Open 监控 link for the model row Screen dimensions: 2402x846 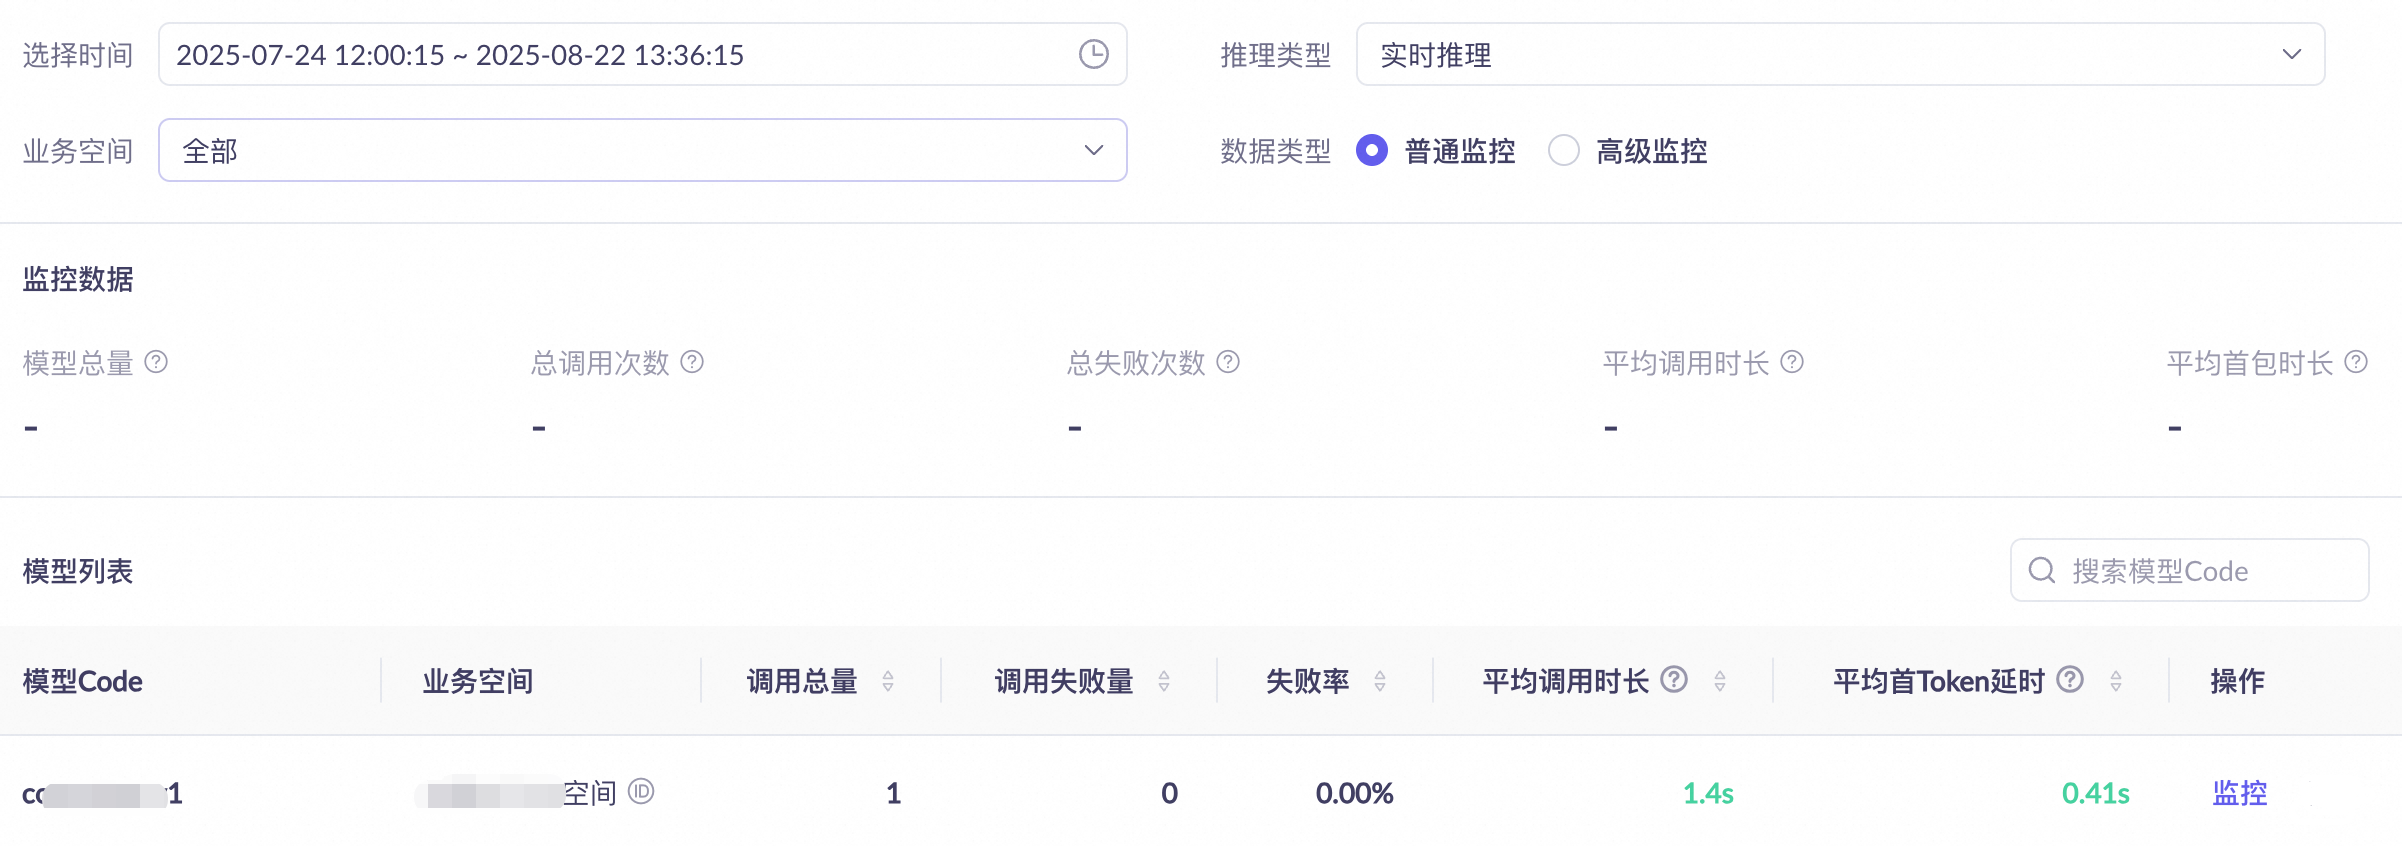2239,793
